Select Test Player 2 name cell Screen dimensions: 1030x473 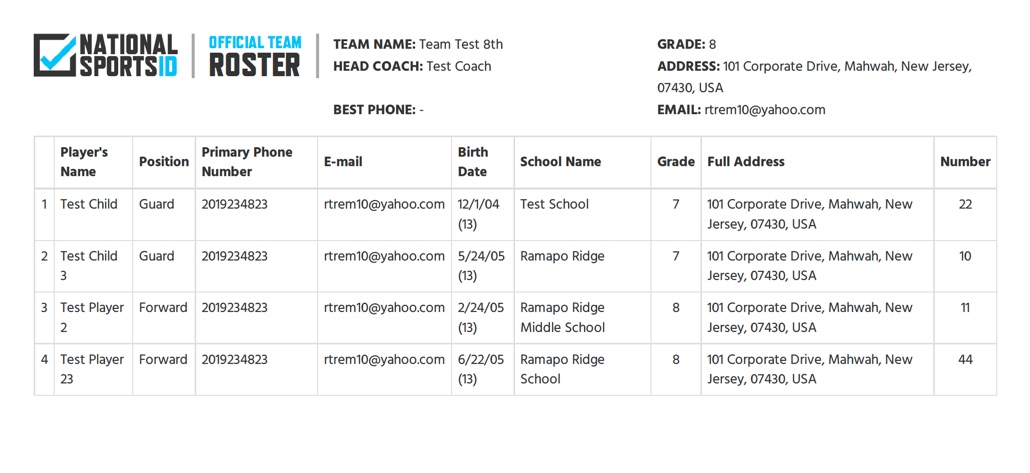click(x=93, y=317)
